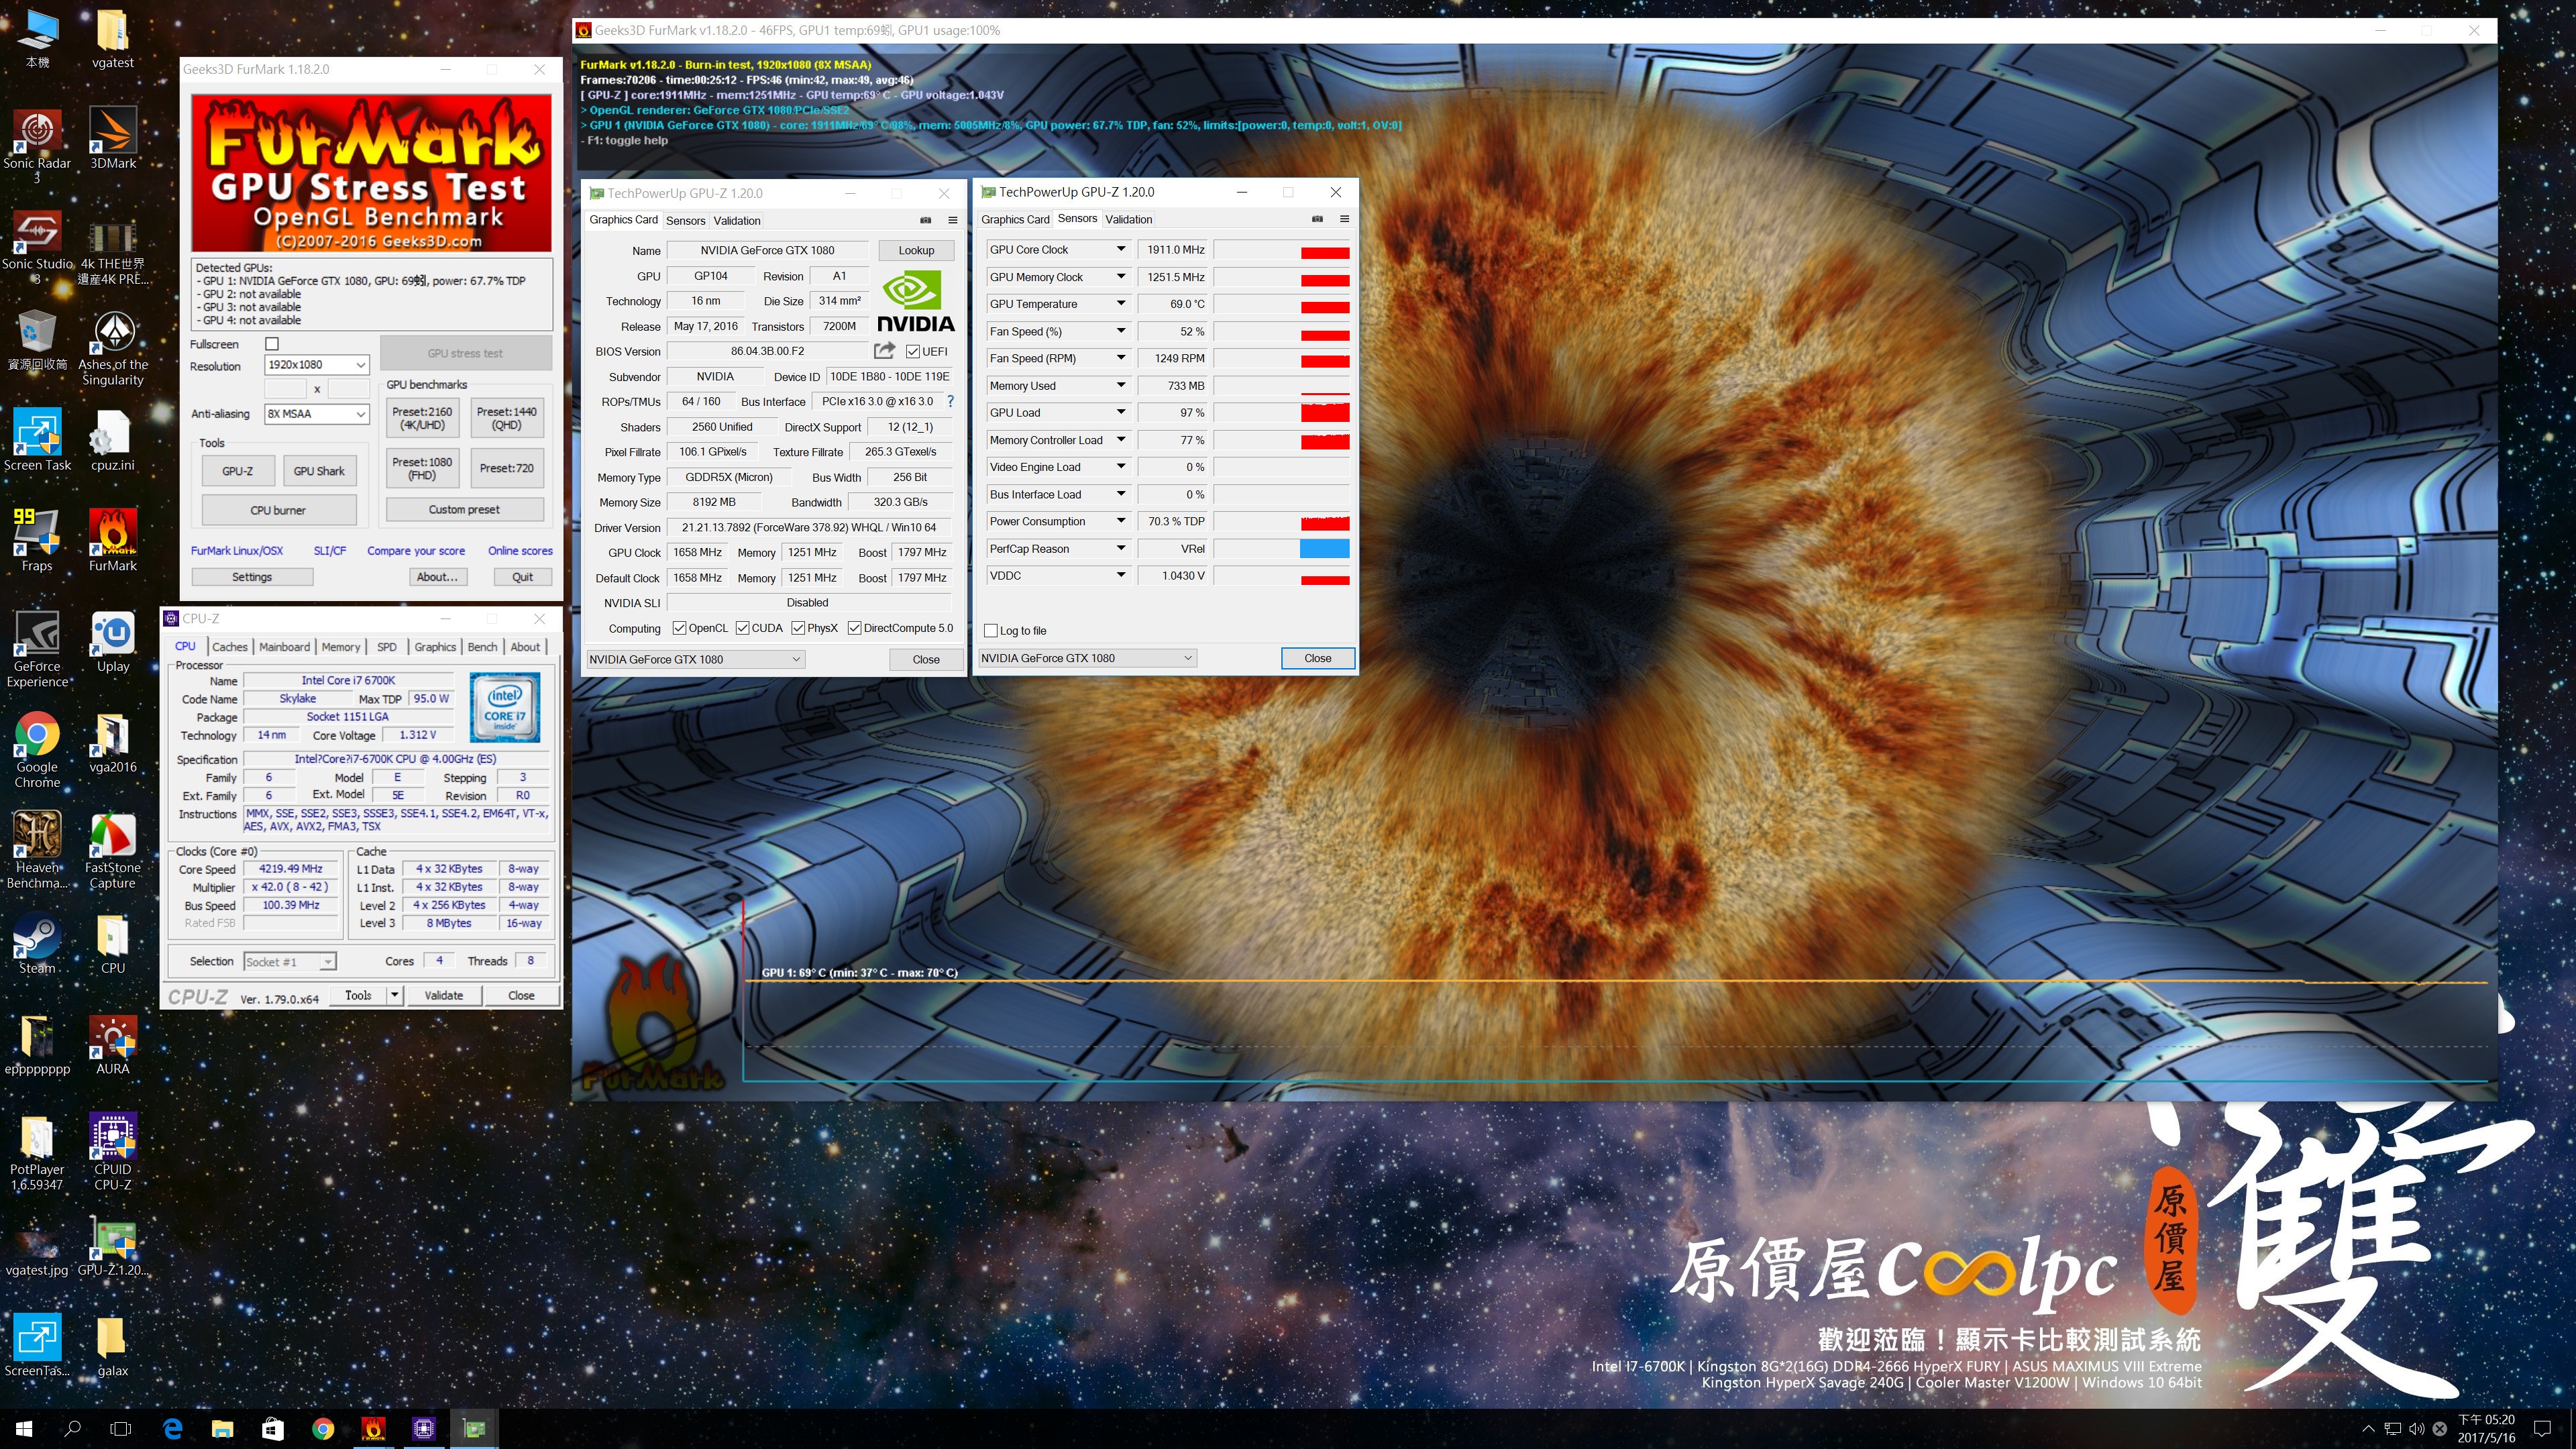Click the GPU Shark tool button

(x=319, y=471)
